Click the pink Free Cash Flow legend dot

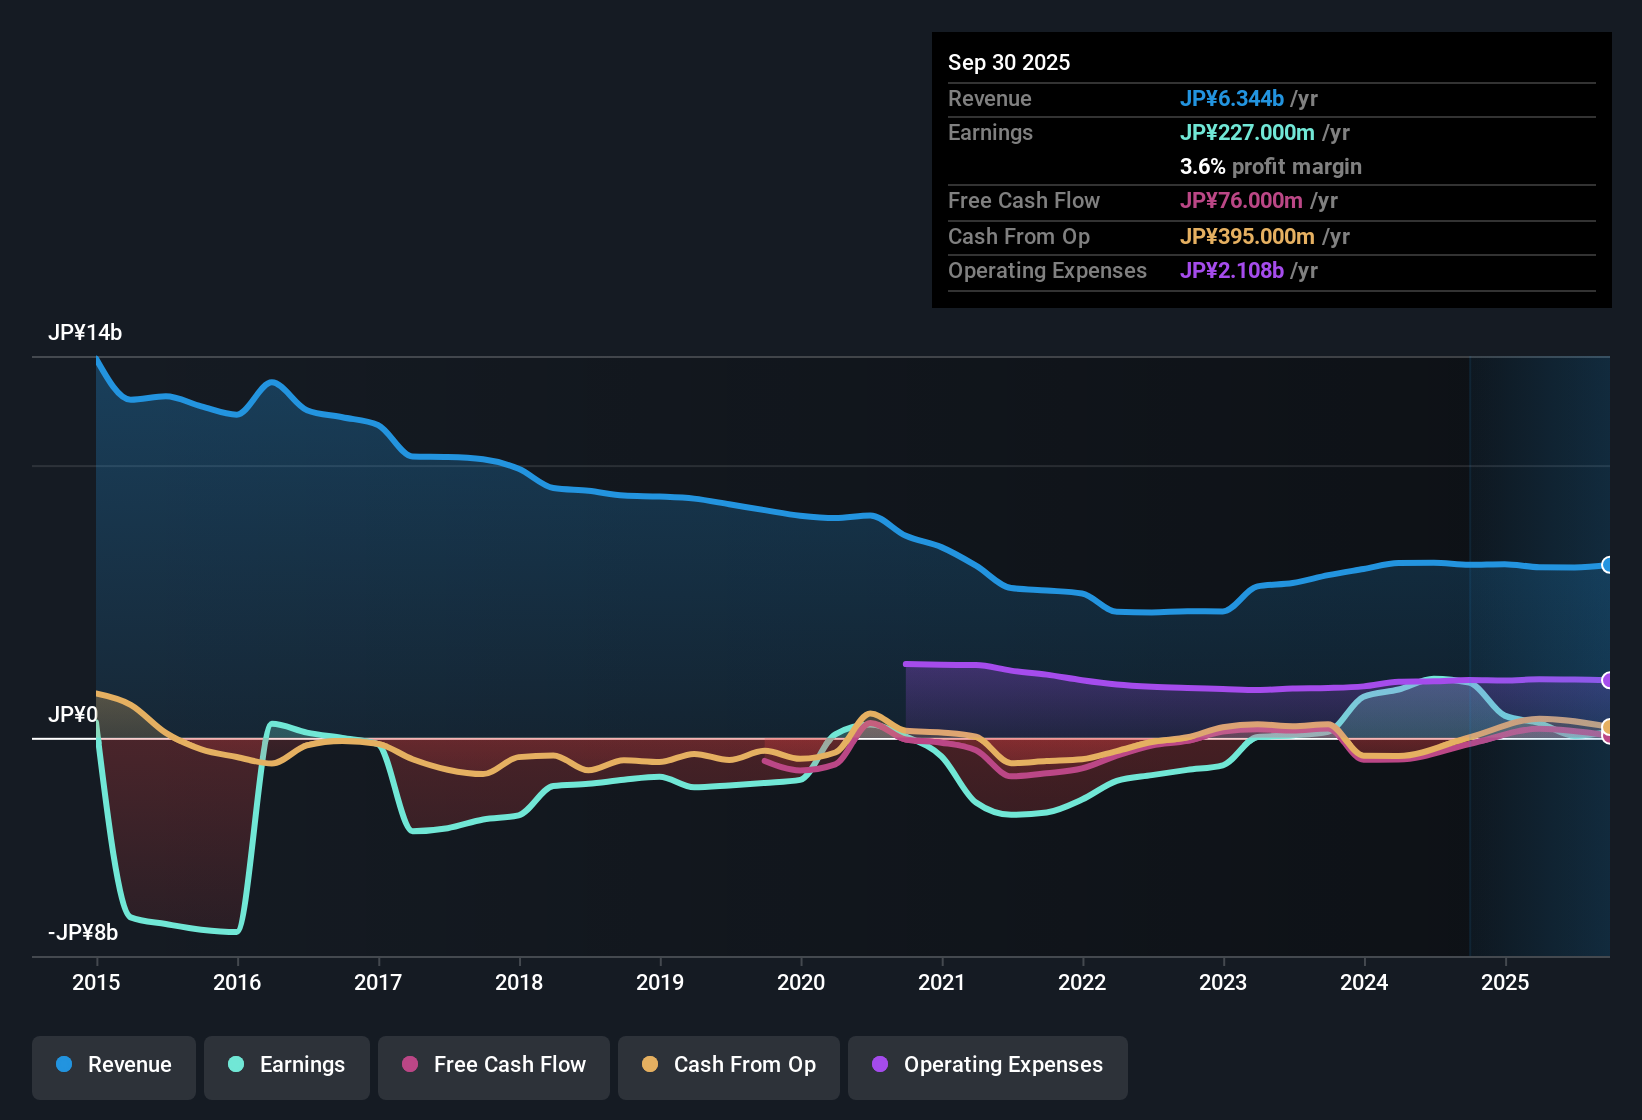pos(409,1065)
